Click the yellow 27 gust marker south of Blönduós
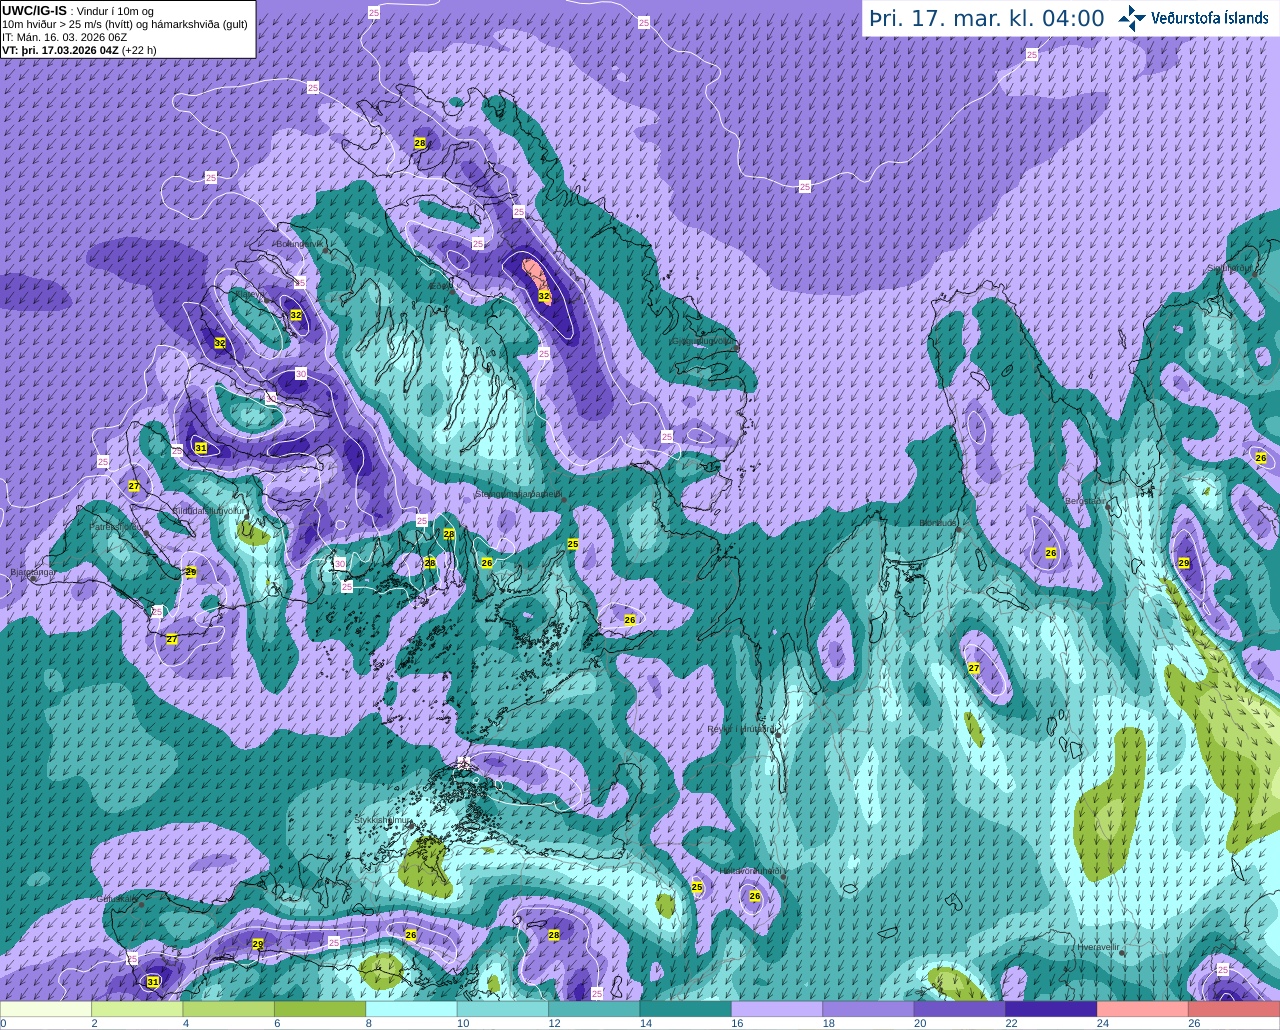The image size is (1280, 1030). [x=973, y=668]
